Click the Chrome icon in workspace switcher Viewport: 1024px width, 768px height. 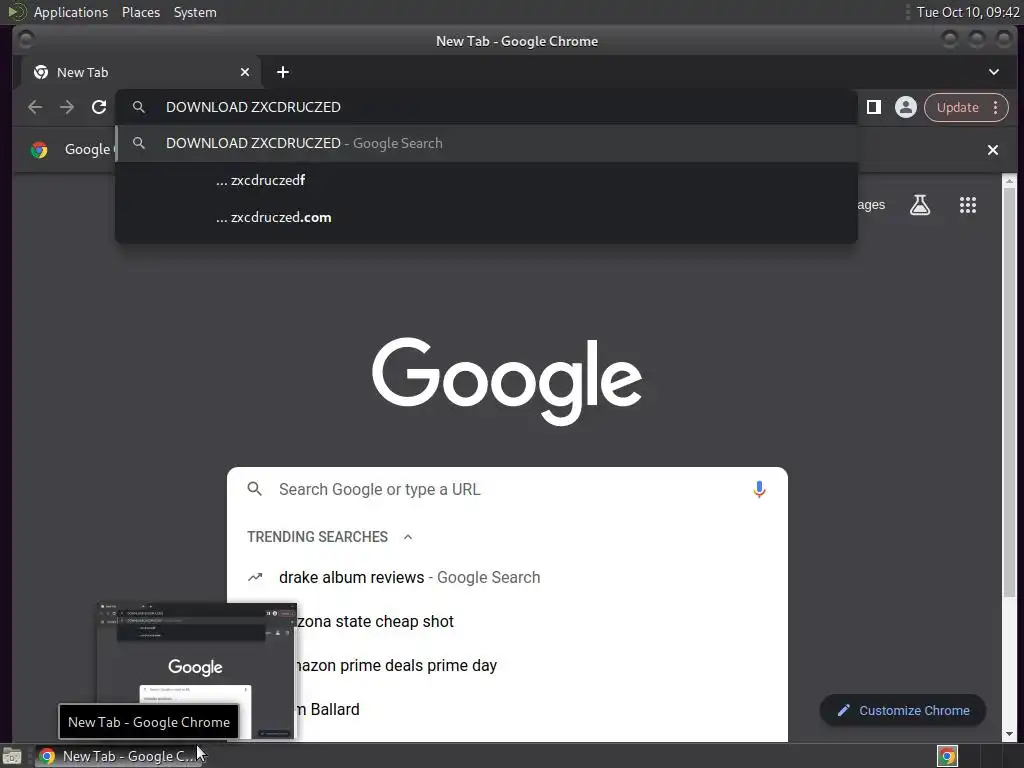[x=947, y=756]
